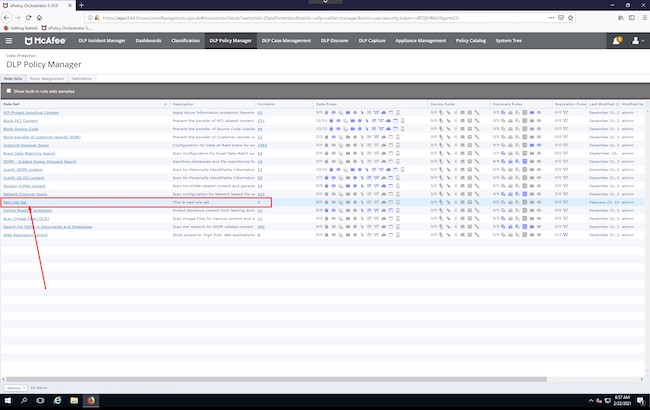Screen dimensions: 650x410
Task: Open Web Application Control rule set
Action: click(x=25, y=235)
